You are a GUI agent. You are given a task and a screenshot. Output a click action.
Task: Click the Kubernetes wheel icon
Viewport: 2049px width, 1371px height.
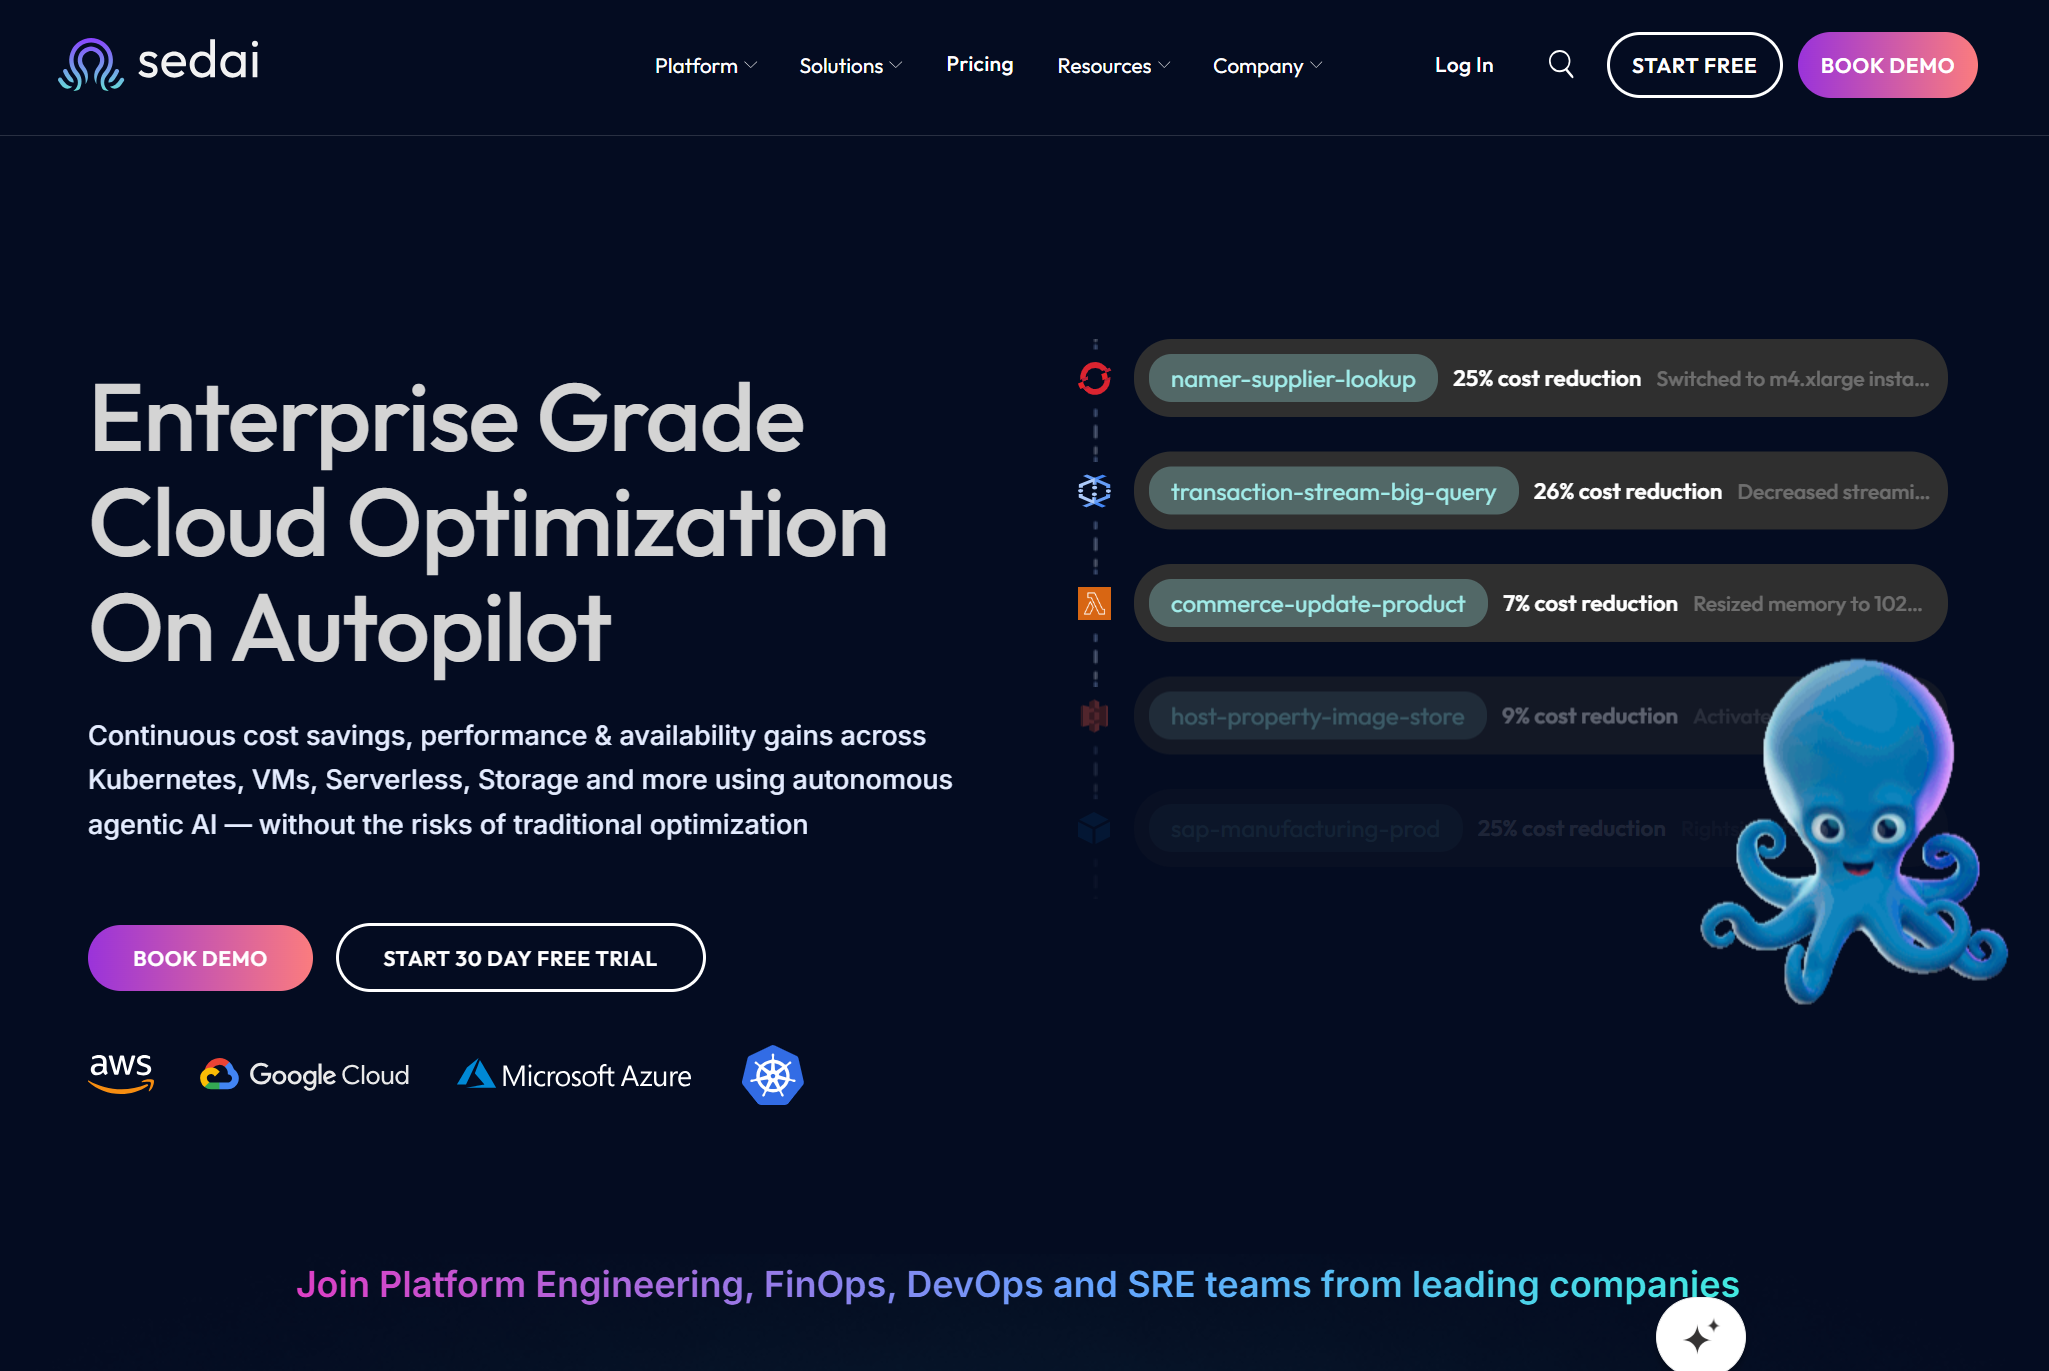[773, 1075]
